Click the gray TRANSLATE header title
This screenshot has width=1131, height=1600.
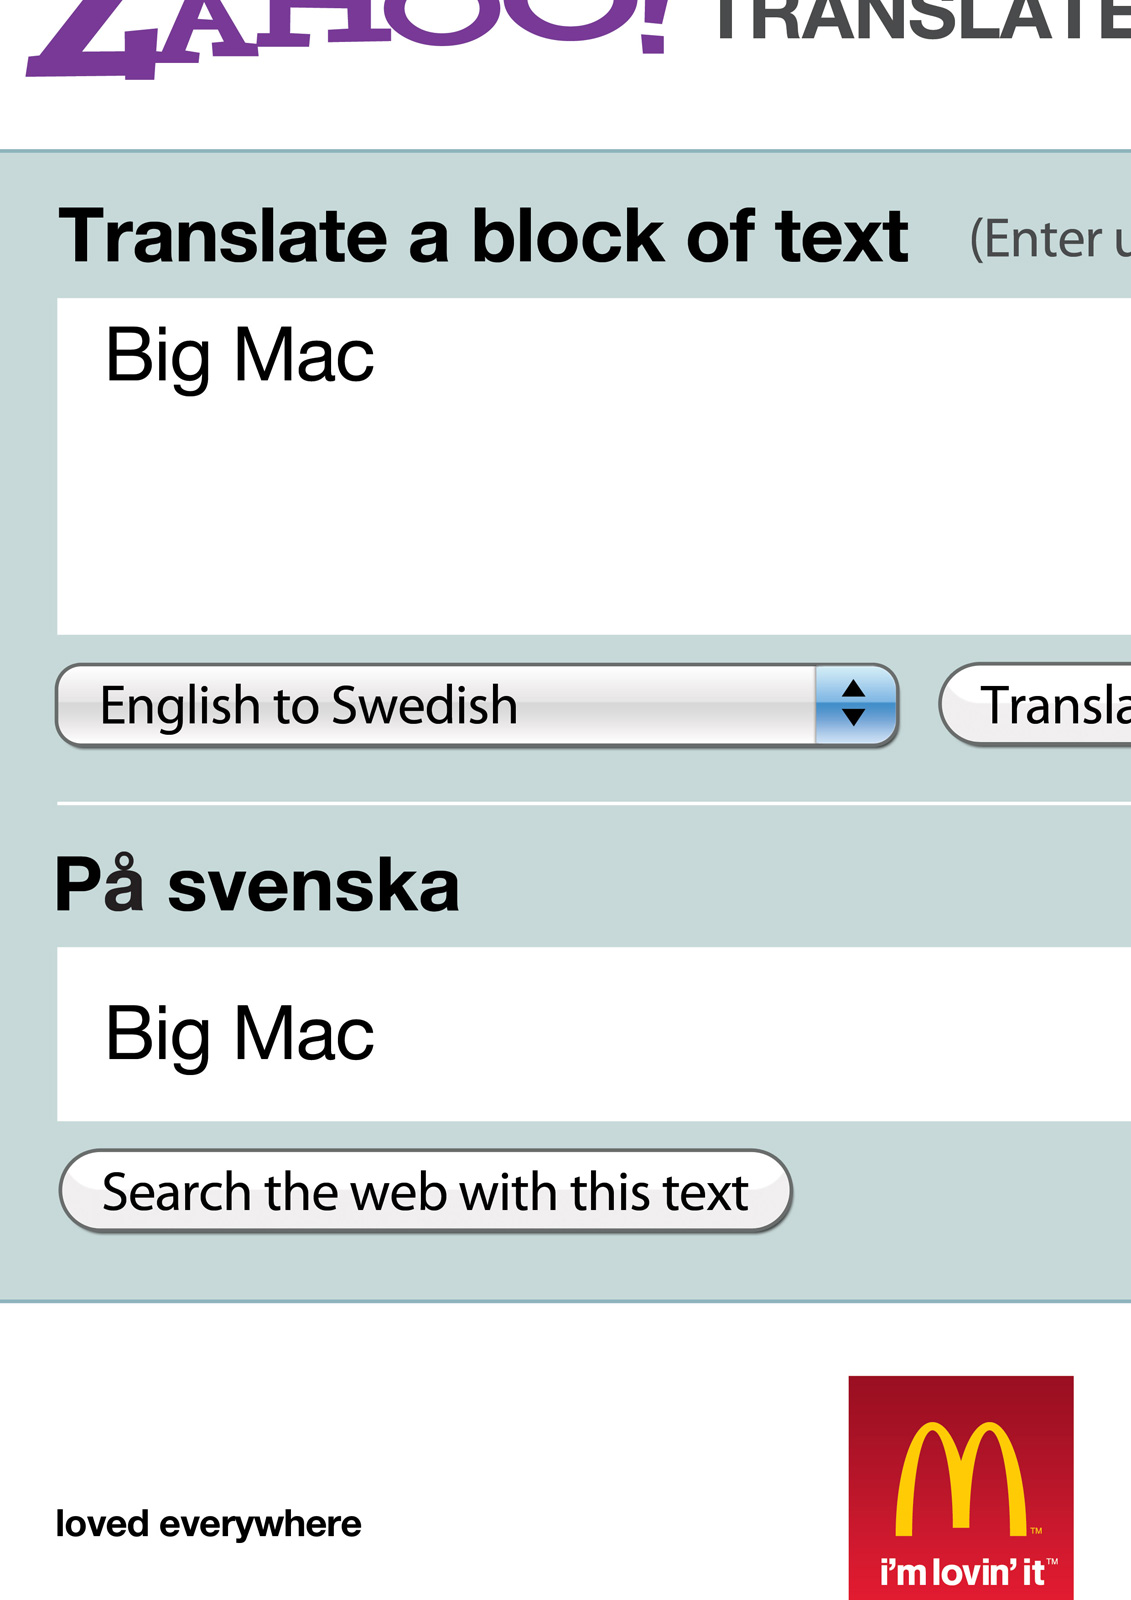[x=920, y=22]
